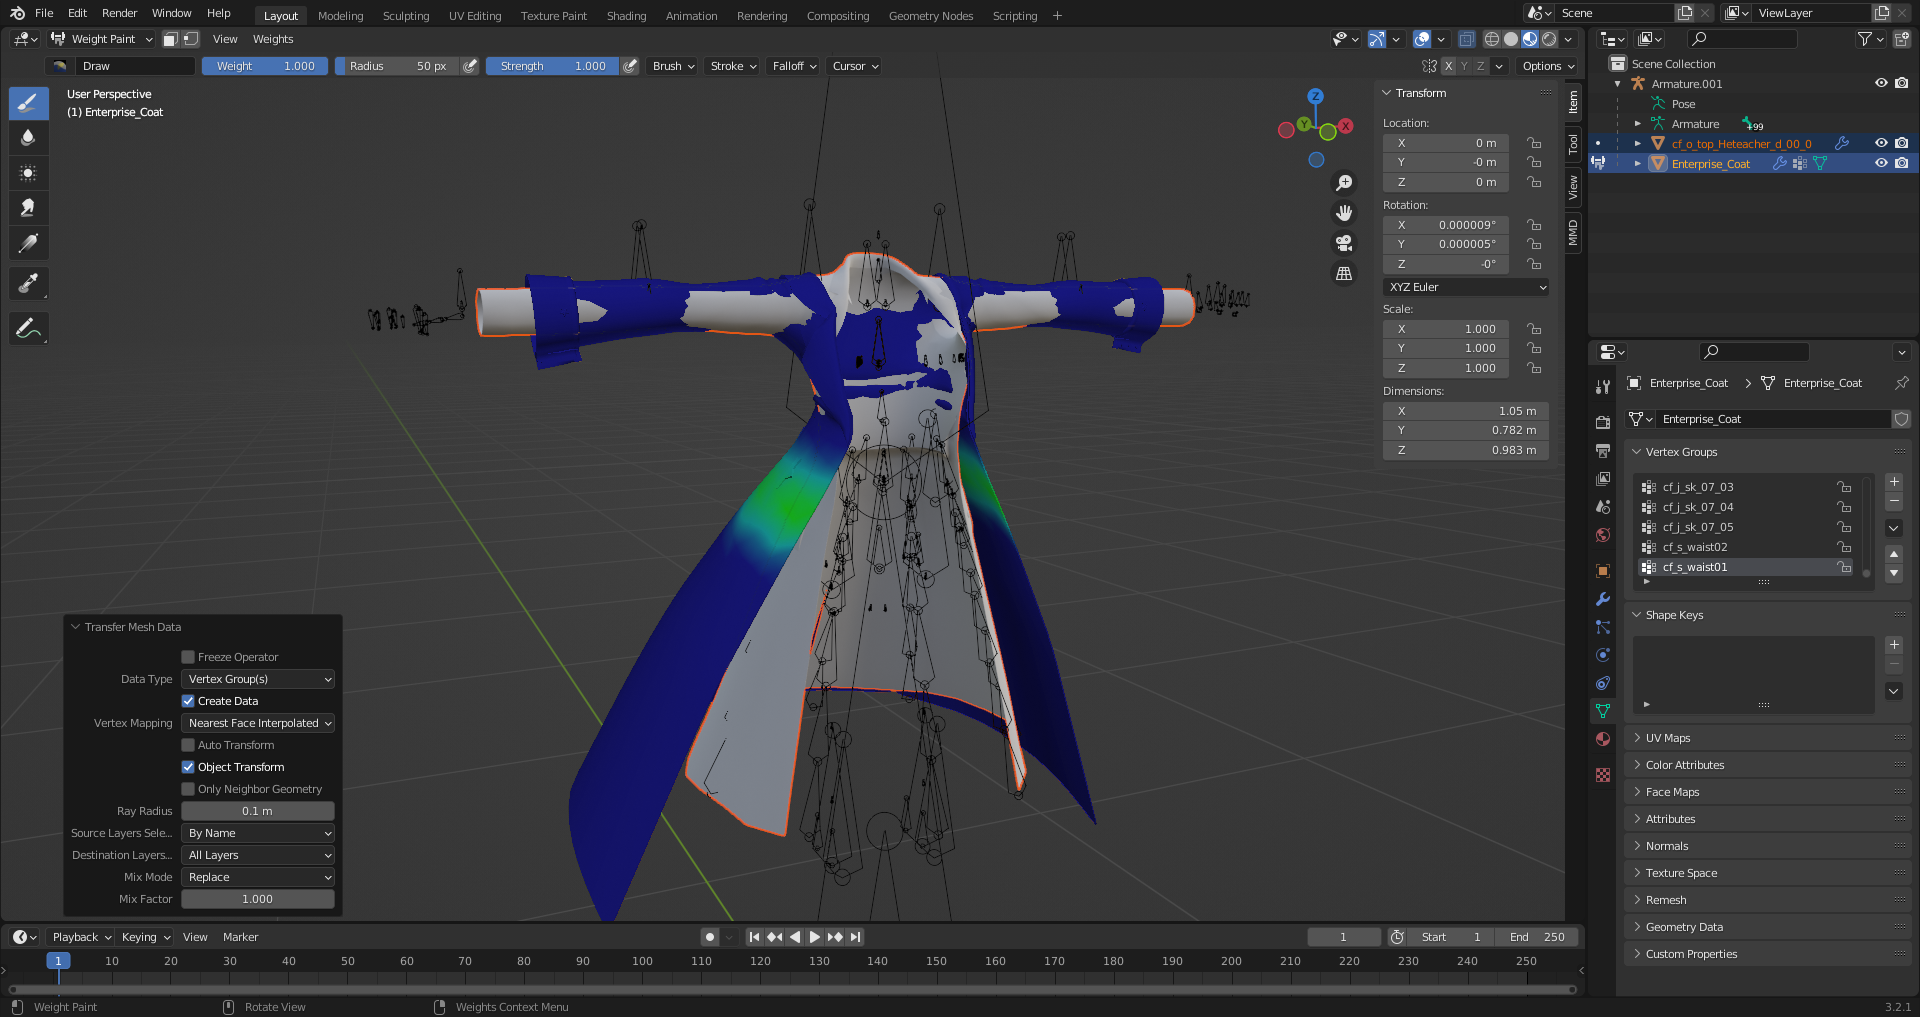
Task: Toggle X-Ray viewing mode
Action: 1467,39
